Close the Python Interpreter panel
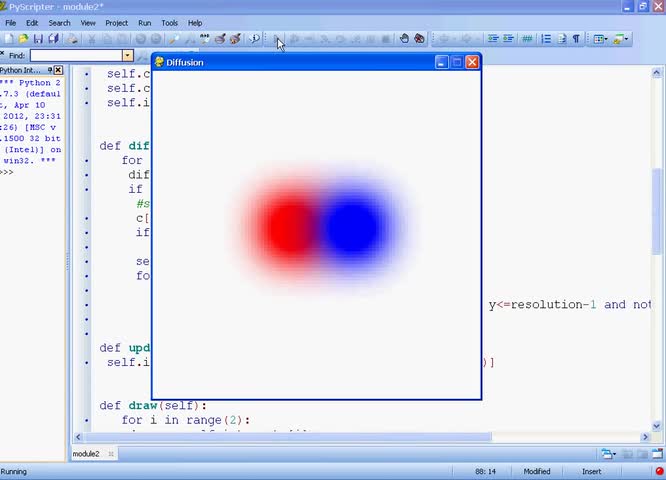The width and height of the screenshot is (666, 480). click(x=59, y=70)
